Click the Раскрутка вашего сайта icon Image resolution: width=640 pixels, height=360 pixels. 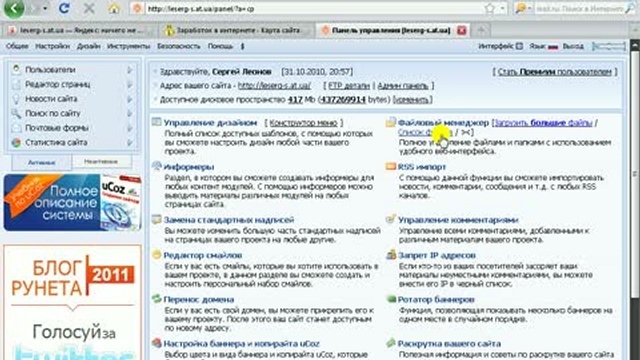391,343
